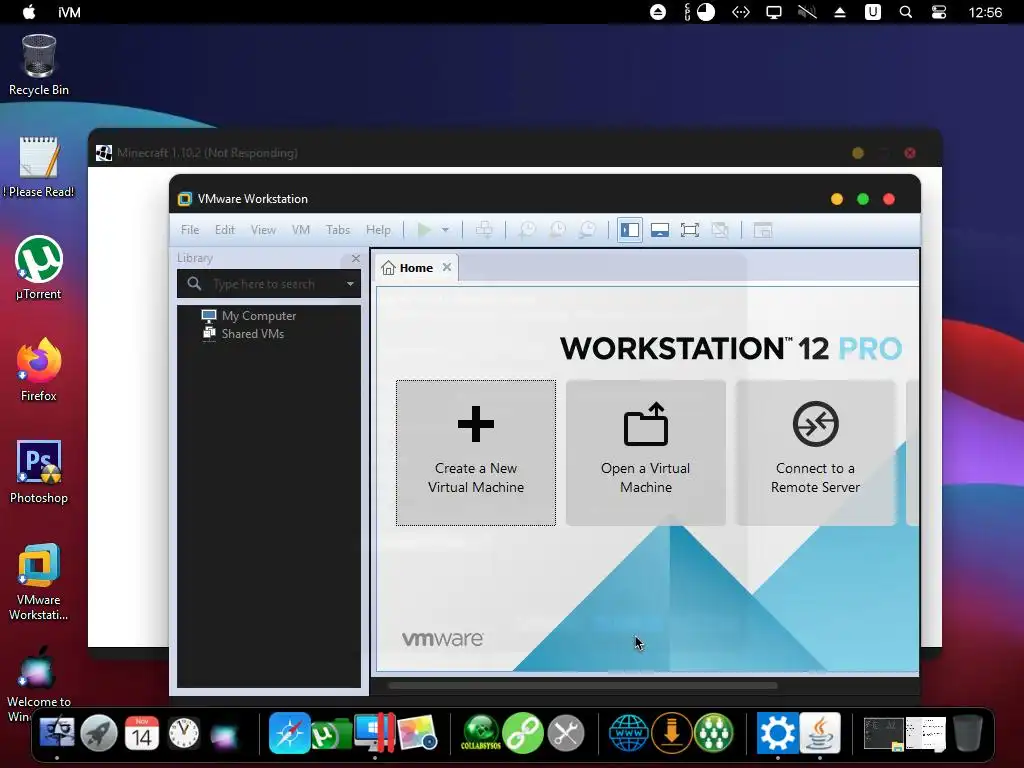The image size is (1024, 768).
Task: Open the VMware Workstation desktop icon
Action: pyautogui.click(x=39, y=581)
